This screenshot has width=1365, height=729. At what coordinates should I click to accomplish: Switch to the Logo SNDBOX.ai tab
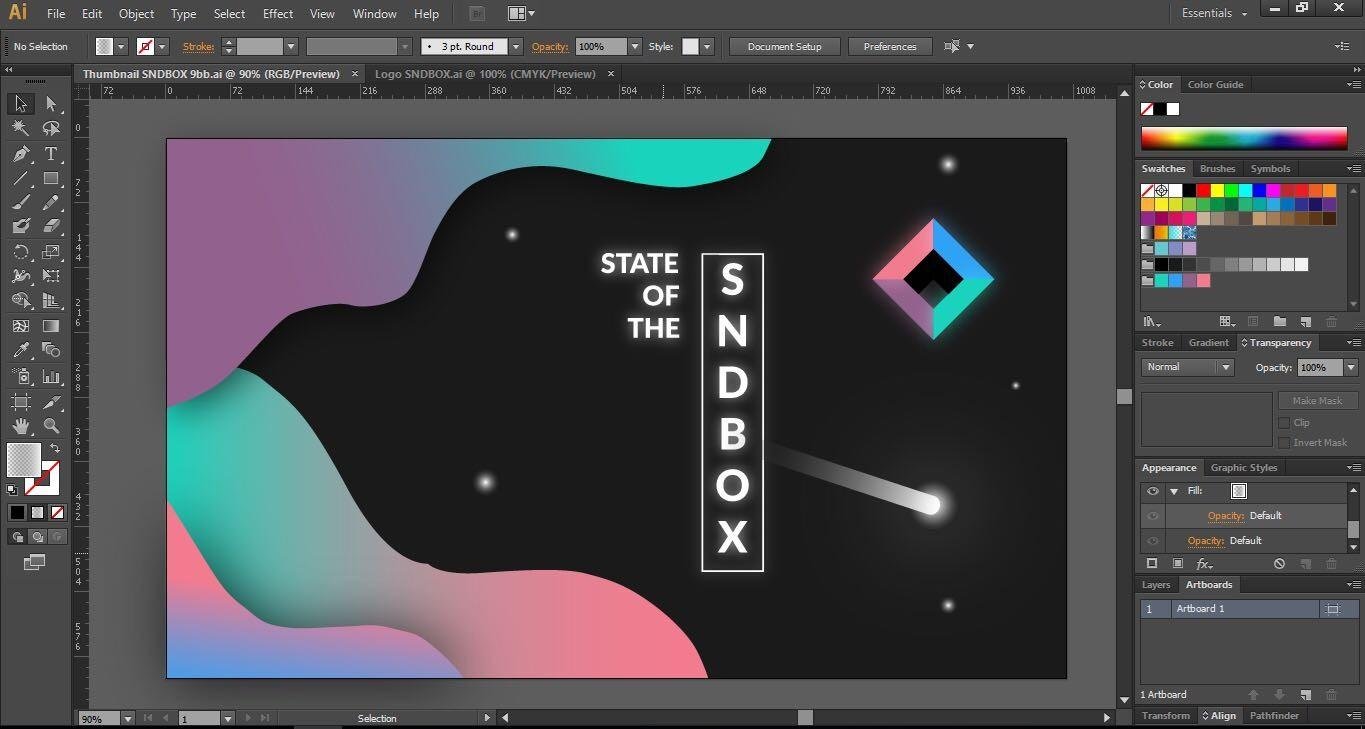click(x=485, y=74)
